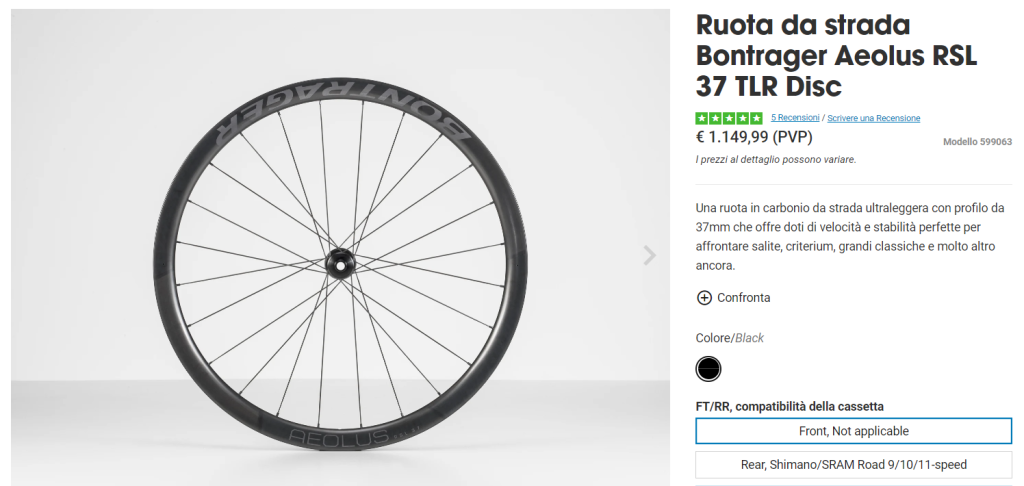Click the carbon wheel description paragraph

[849, 237]
